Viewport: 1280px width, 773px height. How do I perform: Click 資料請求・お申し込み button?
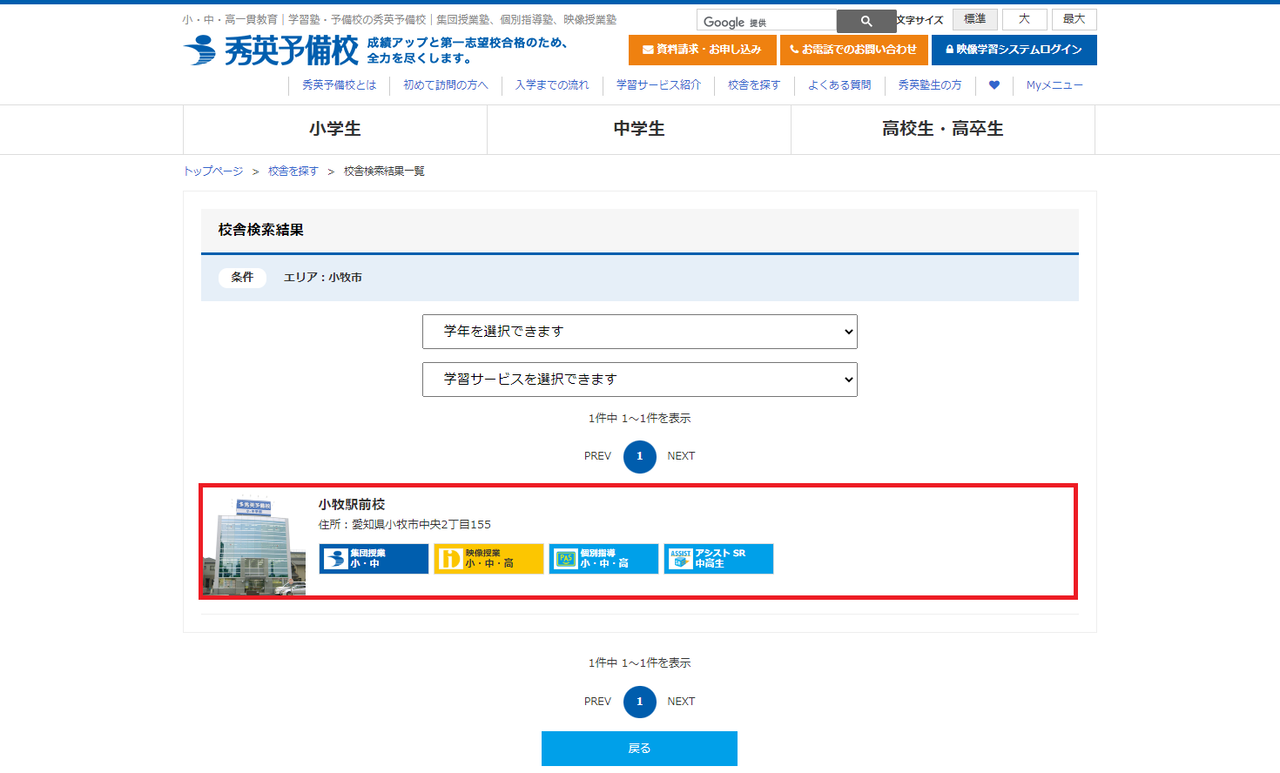702,50
